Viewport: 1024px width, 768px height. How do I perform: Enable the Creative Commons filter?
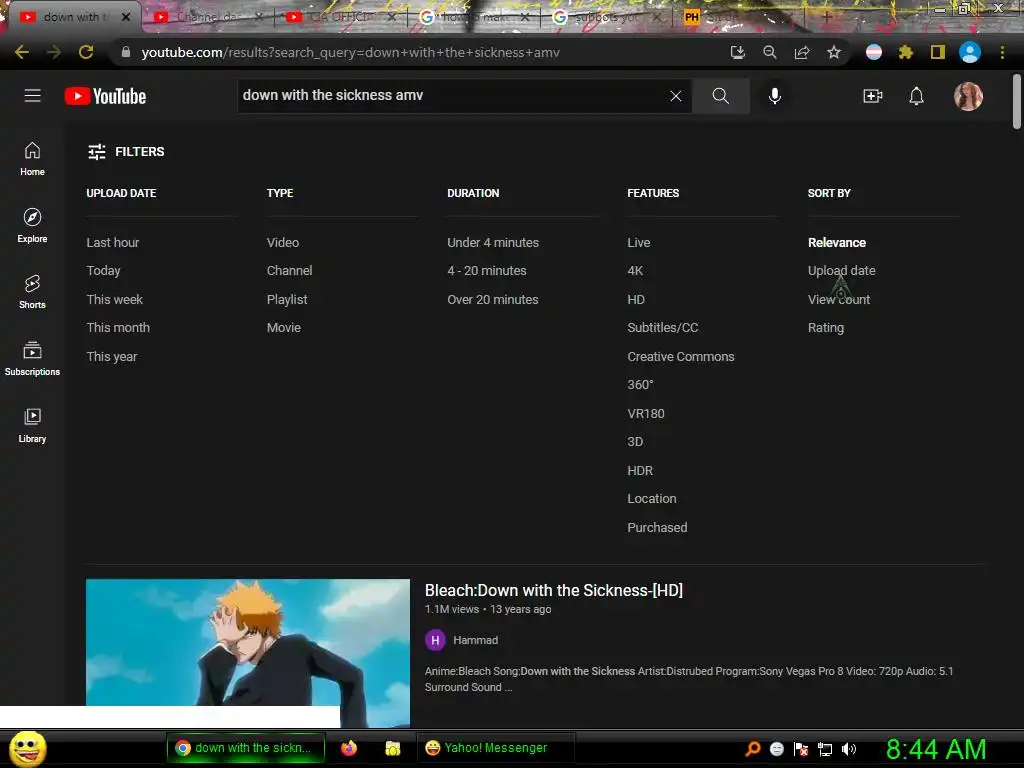click(680, 357)
